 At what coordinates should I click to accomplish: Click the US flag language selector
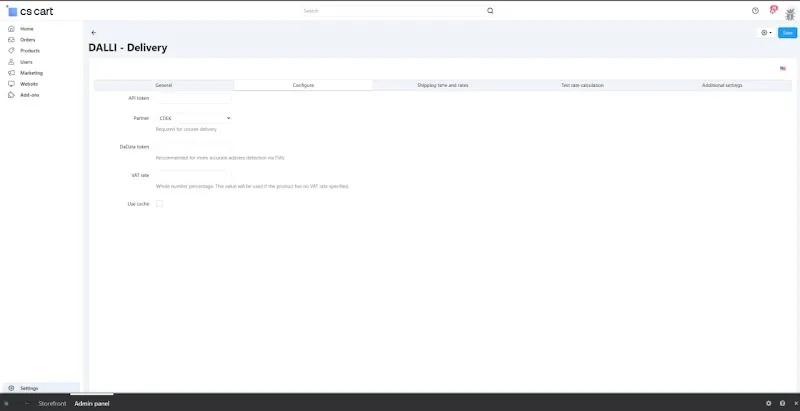pos(783,68)
